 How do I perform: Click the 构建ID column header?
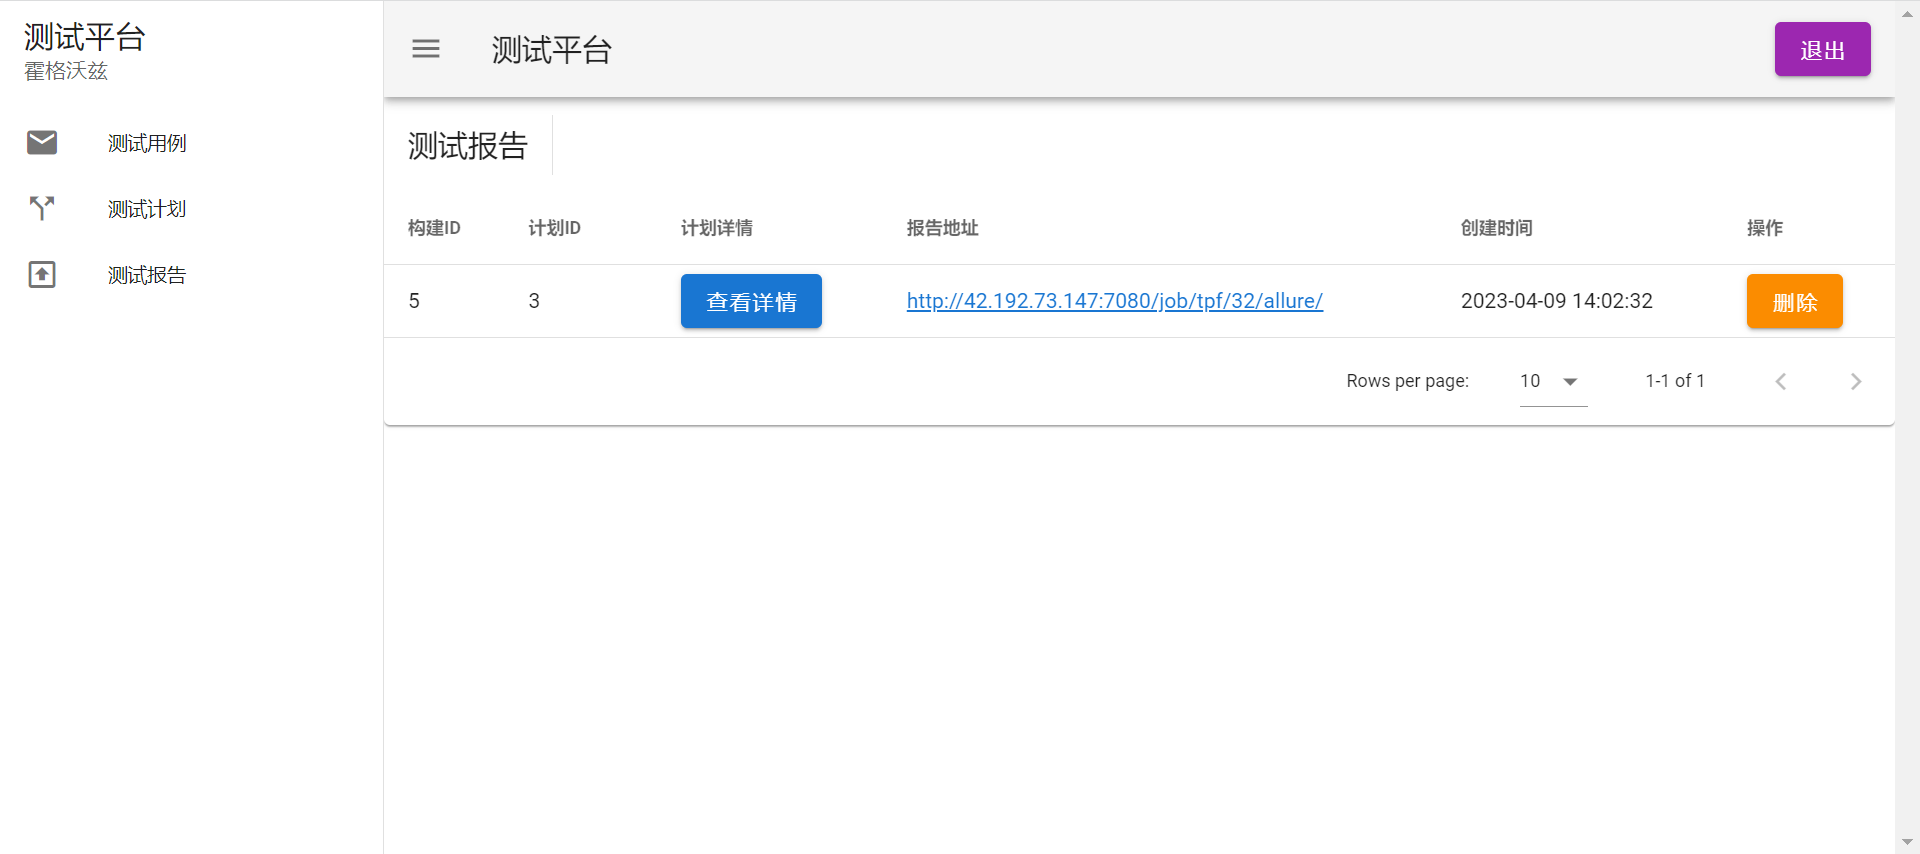pyautogui.click(x=434, y=228)
